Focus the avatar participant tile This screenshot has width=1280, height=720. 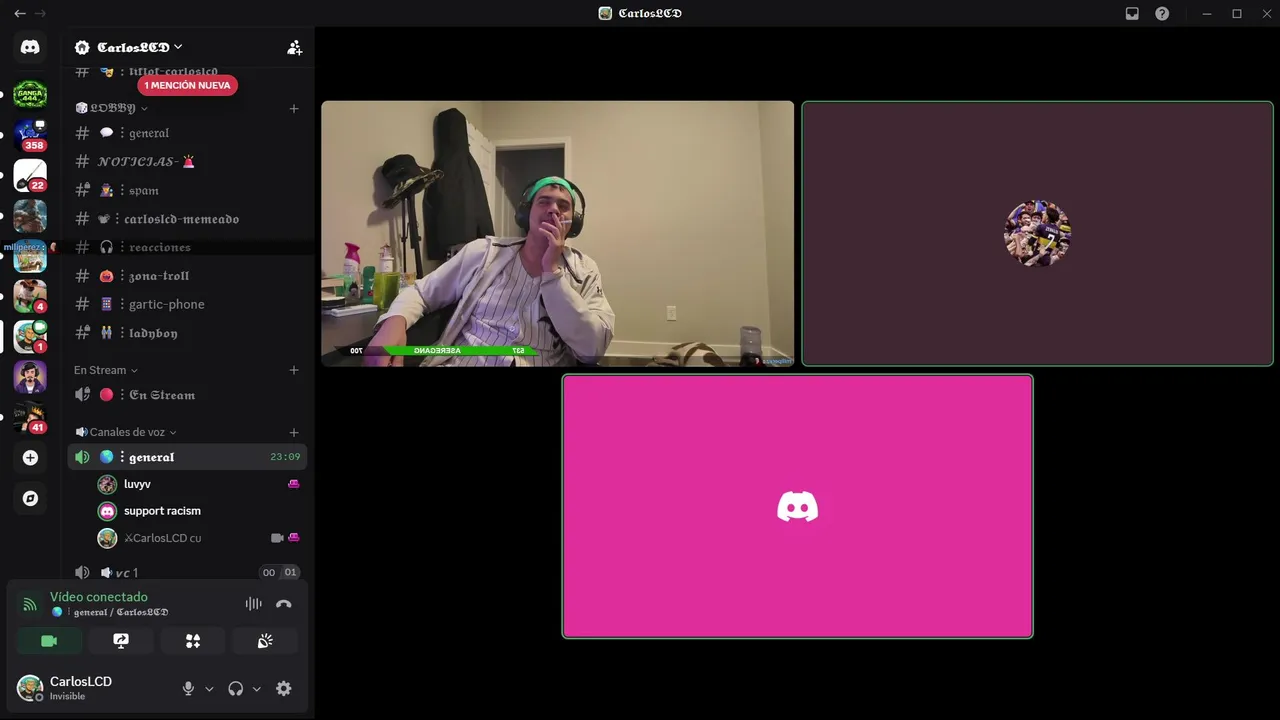pyautogui.click(x=1037, y=233)
